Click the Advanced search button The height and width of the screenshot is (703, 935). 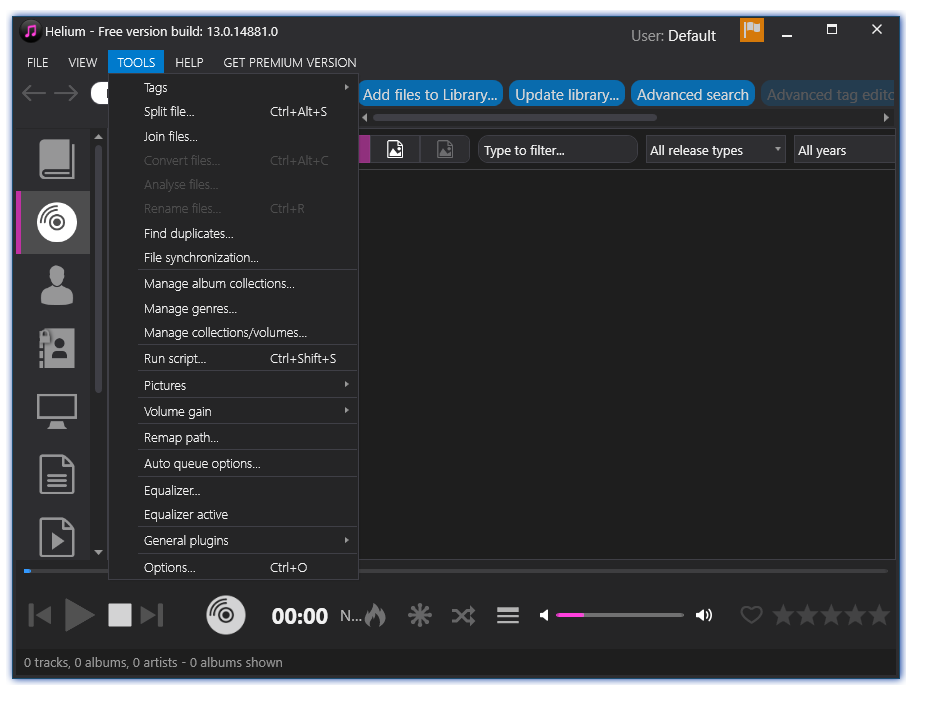[692, 95]
